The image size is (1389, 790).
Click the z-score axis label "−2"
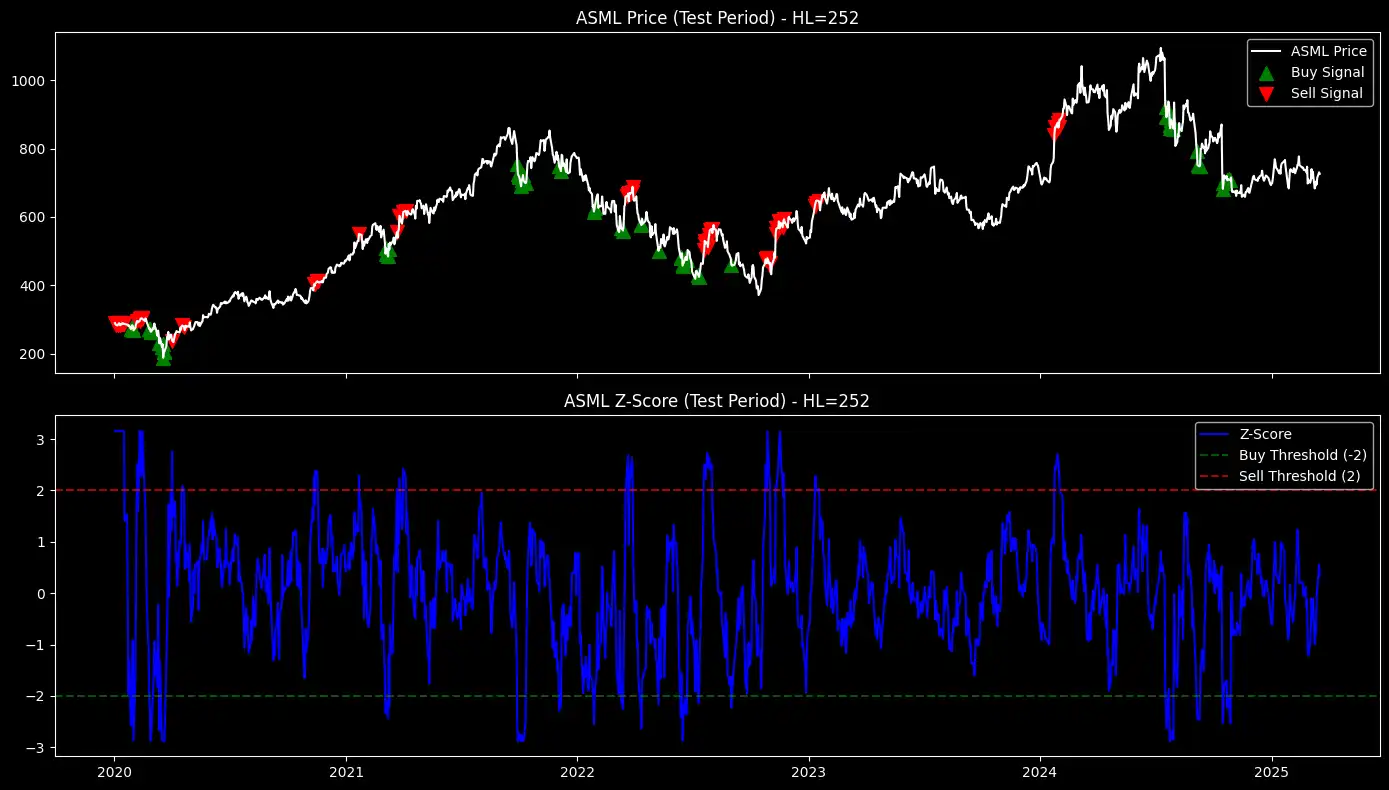(x=34, y=696)
